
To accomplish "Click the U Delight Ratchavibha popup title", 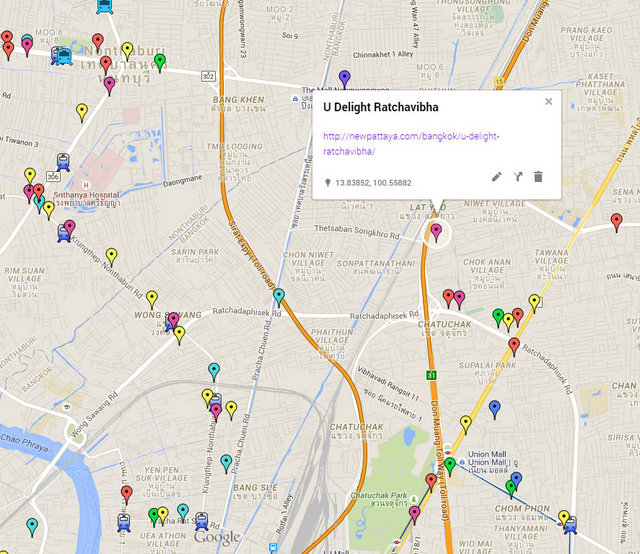I will (381, 107).
